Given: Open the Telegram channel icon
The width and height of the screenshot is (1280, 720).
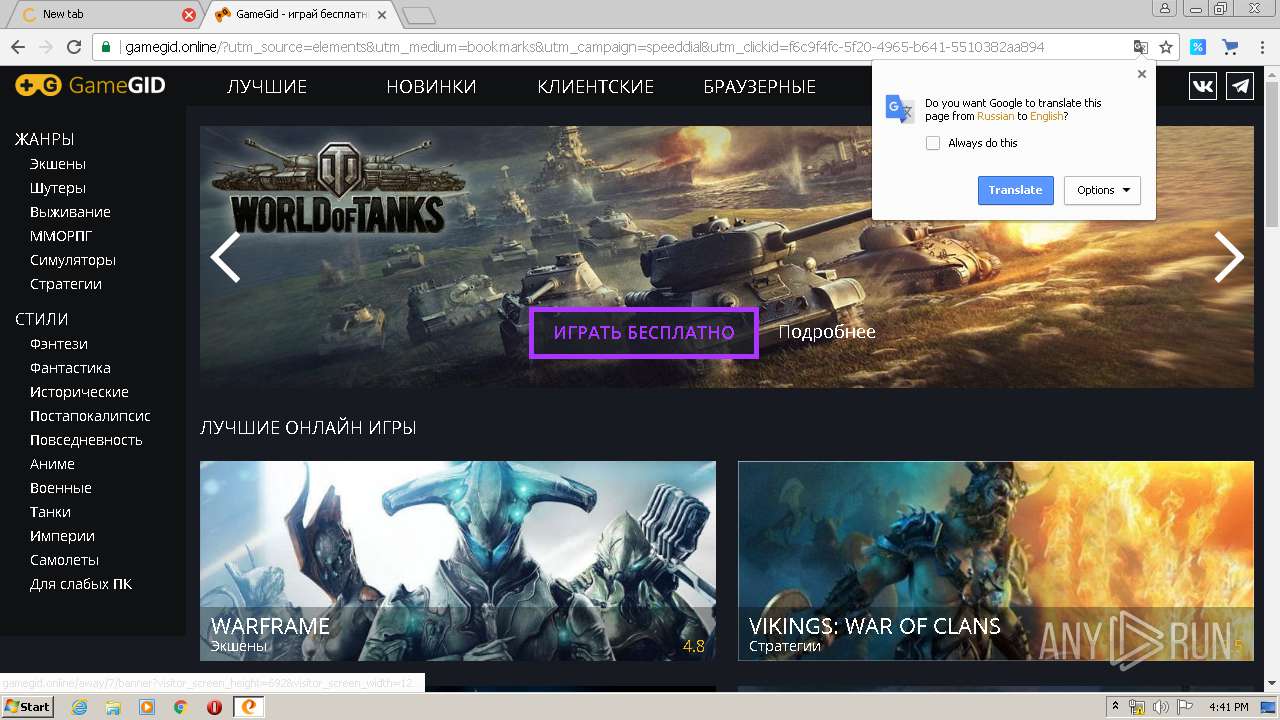Looking at the screenshot, I should point(1240,86).
